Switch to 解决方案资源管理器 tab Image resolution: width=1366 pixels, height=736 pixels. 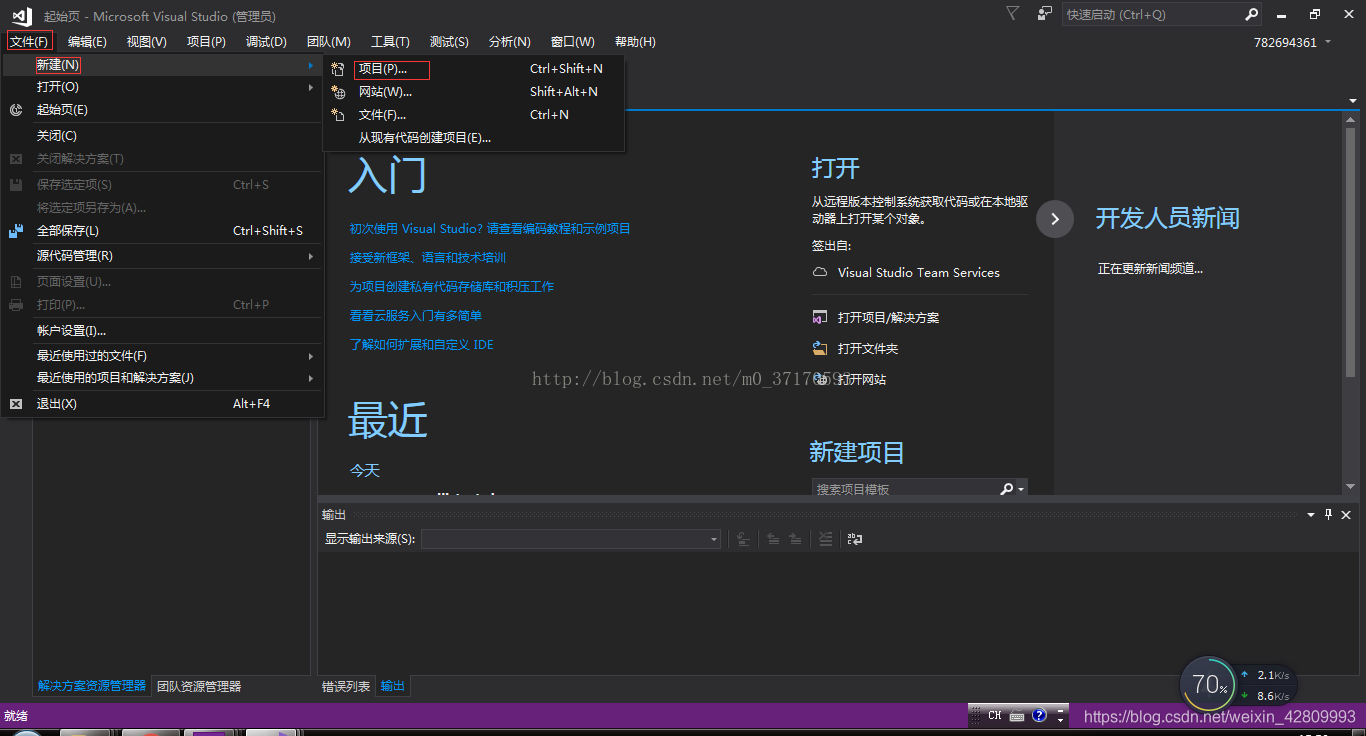point(92,686)
